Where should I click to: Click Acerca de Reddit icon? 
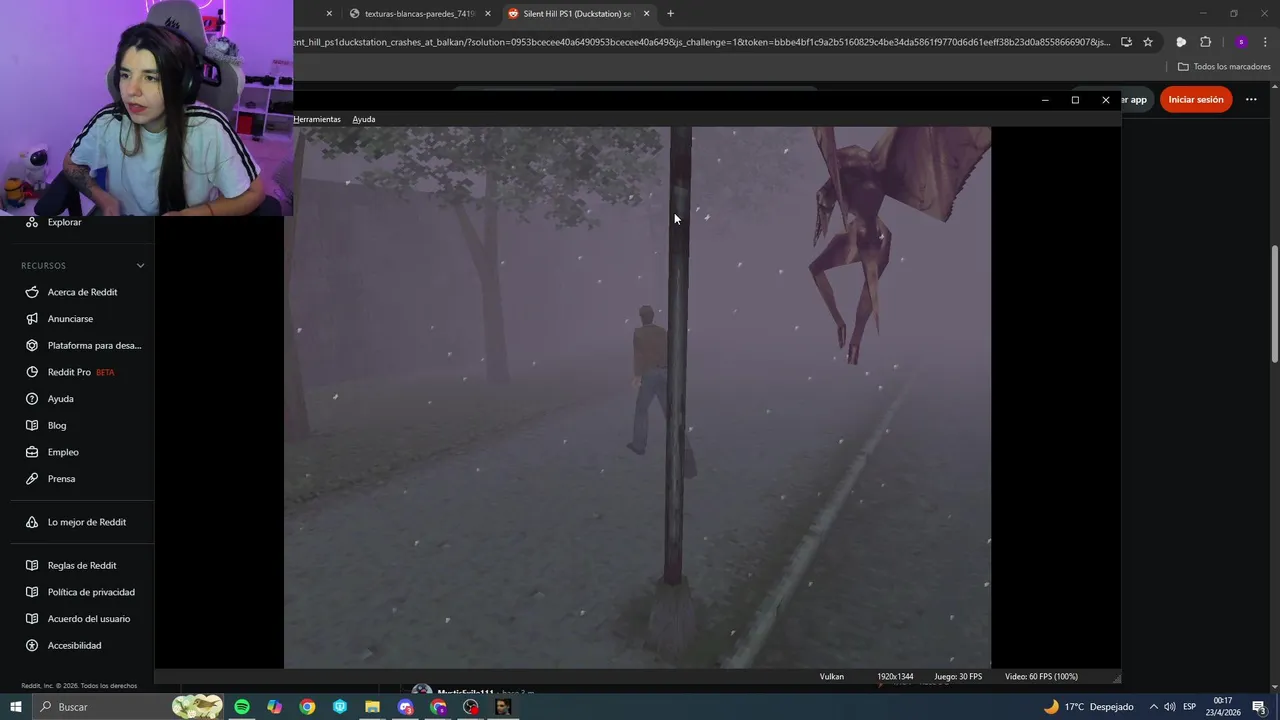(31, 292)
